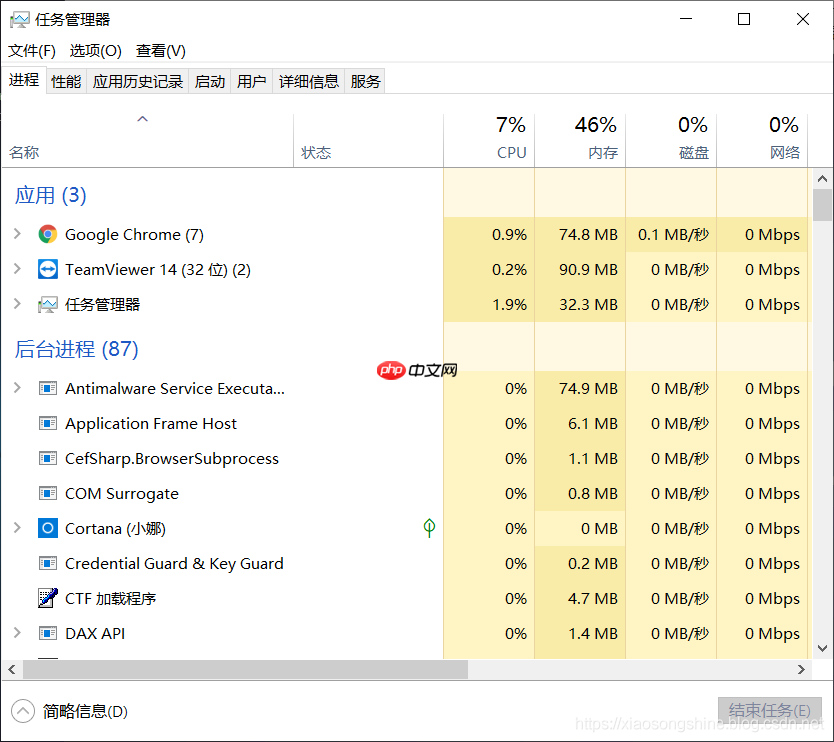Click the CTF 加载程序 icon
834x742 pixels.
point(47,598)
